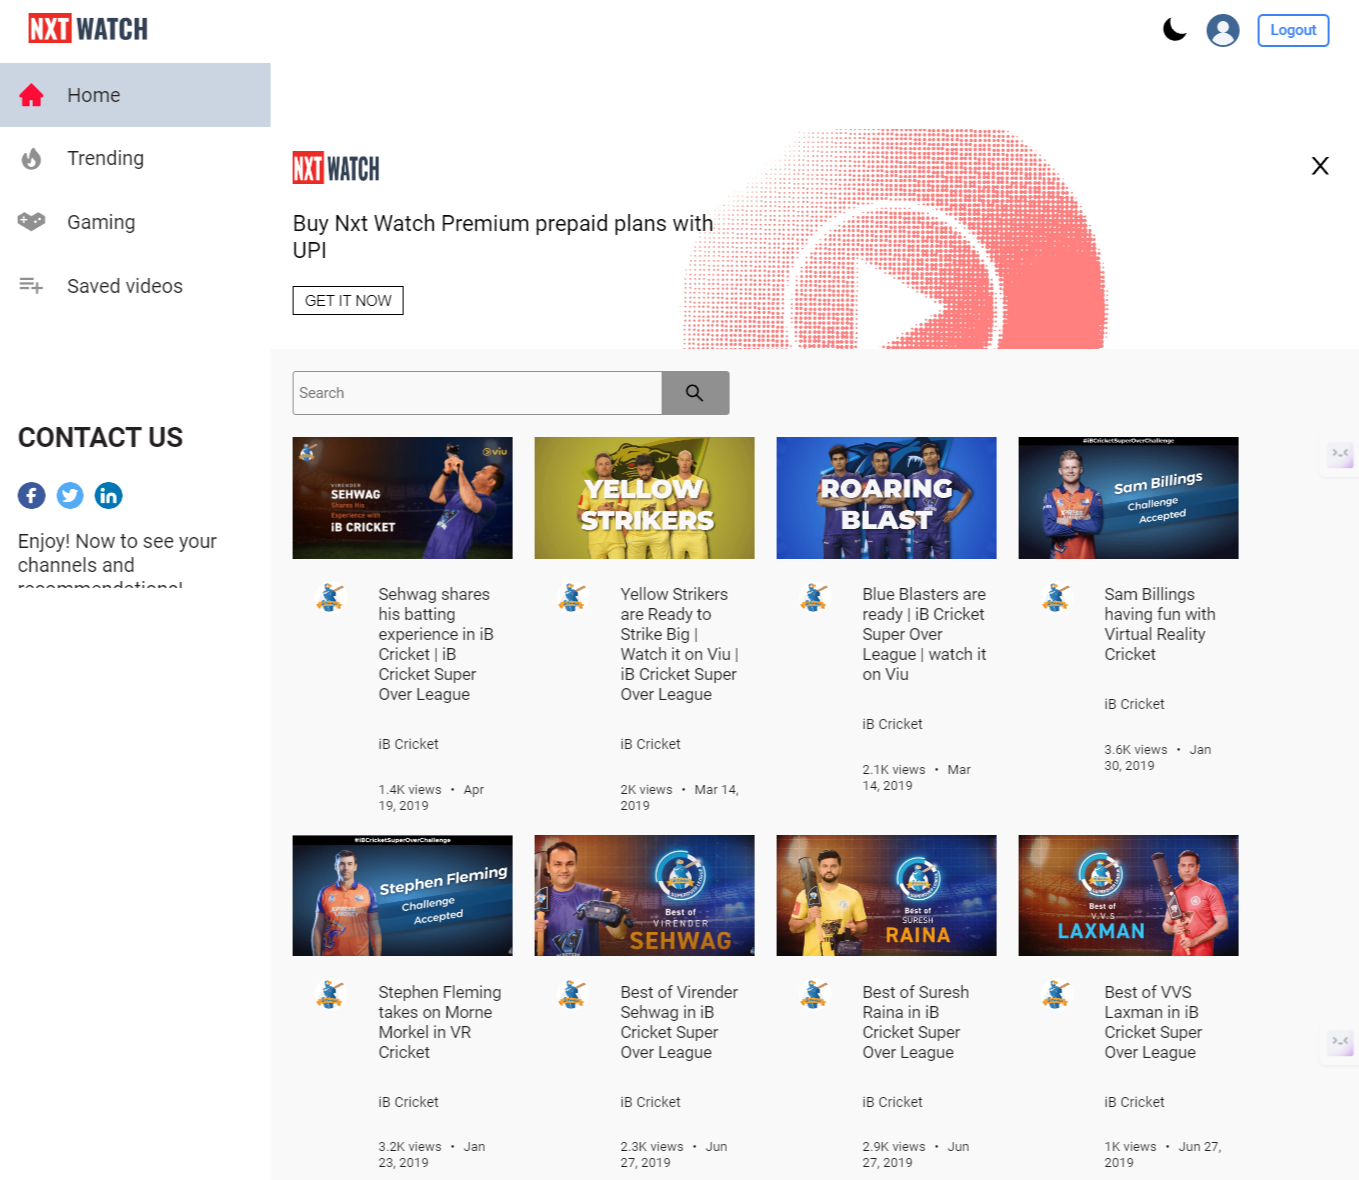Viewport: 1359px width, 1180px height.
Task: Click '3.6K views' under Sam Billings video
Action: pyautogui.click(x=1136, y=750)
